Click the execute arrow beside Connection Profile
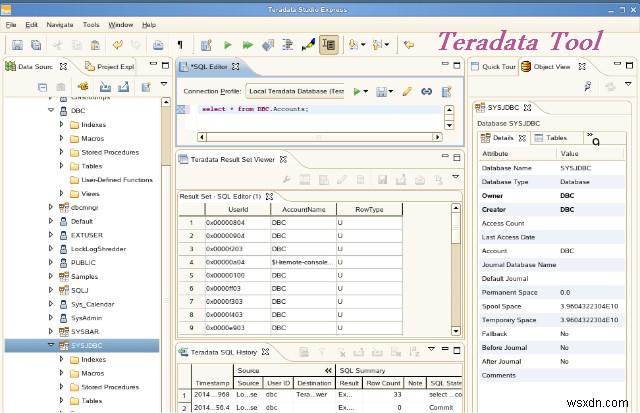Screen dimensions: 640x413 (x=357, y=91)
